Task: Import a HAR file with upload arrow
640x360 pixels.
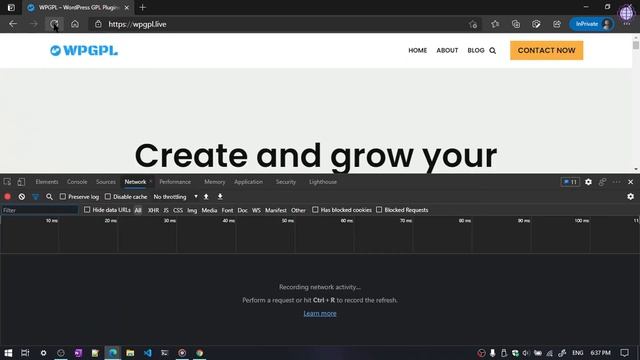Action: pyautogui.click(x=206, y=197)
